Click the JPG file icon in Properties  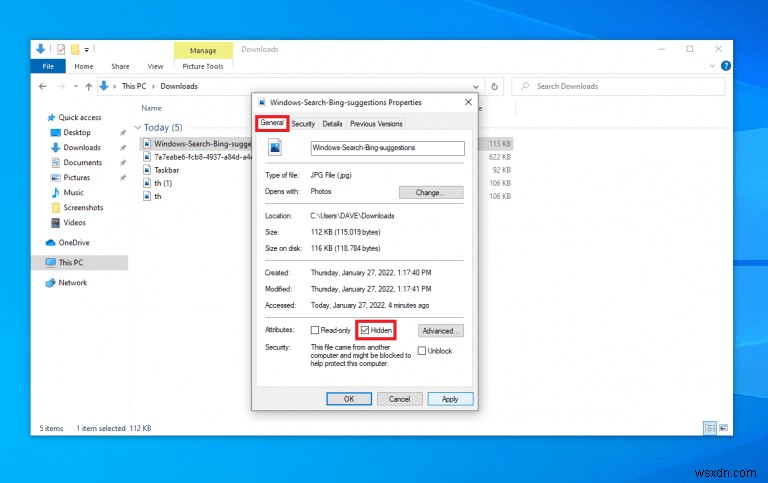click(x=275, y=147)
